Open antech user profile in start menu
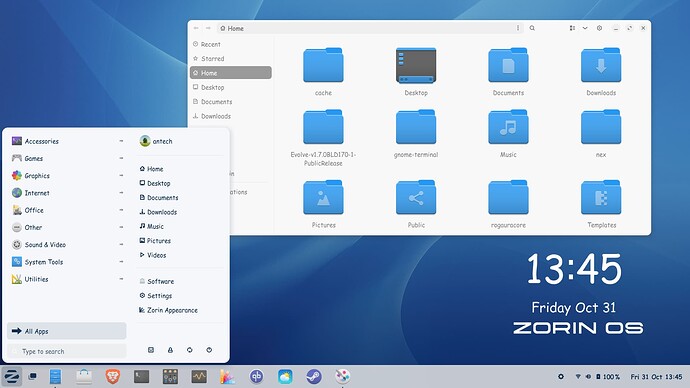This screenshot has width=690, height=388. click(156, 141)
